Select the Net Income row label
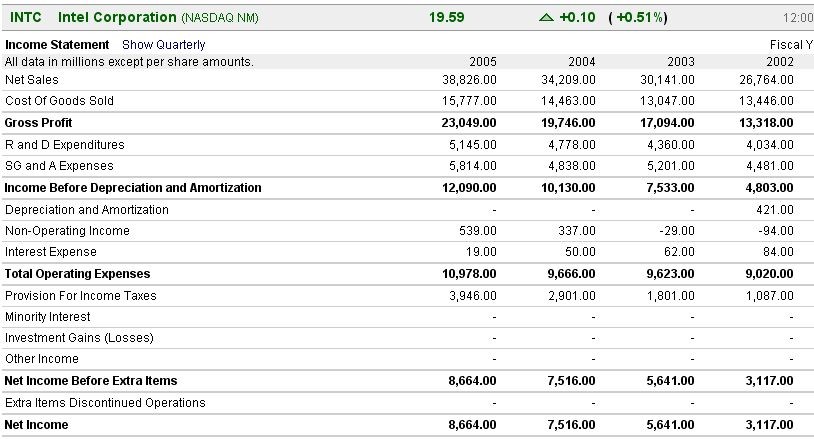The width and height of the screenshot is (814, 439). (36, 425)
